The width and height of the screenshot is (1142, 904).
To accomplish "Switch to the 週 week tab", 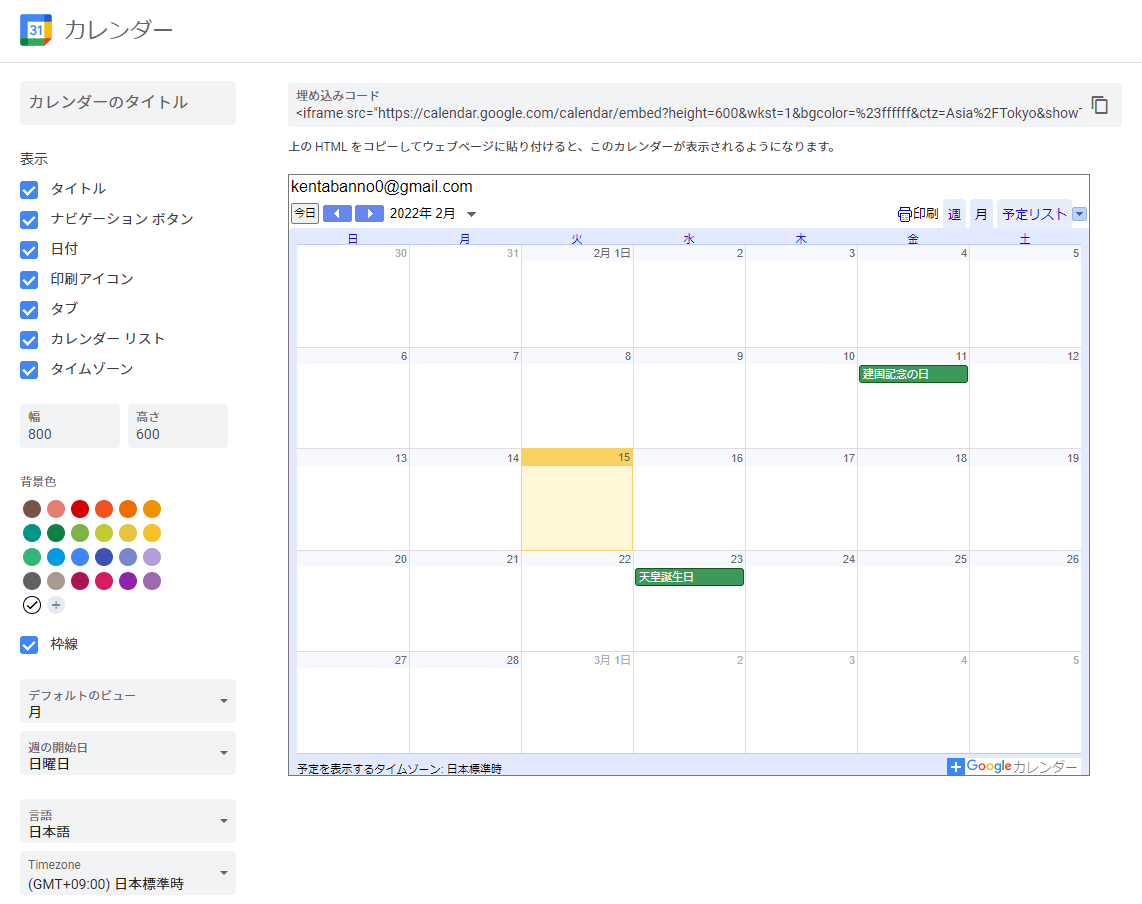I will (955, 214).
